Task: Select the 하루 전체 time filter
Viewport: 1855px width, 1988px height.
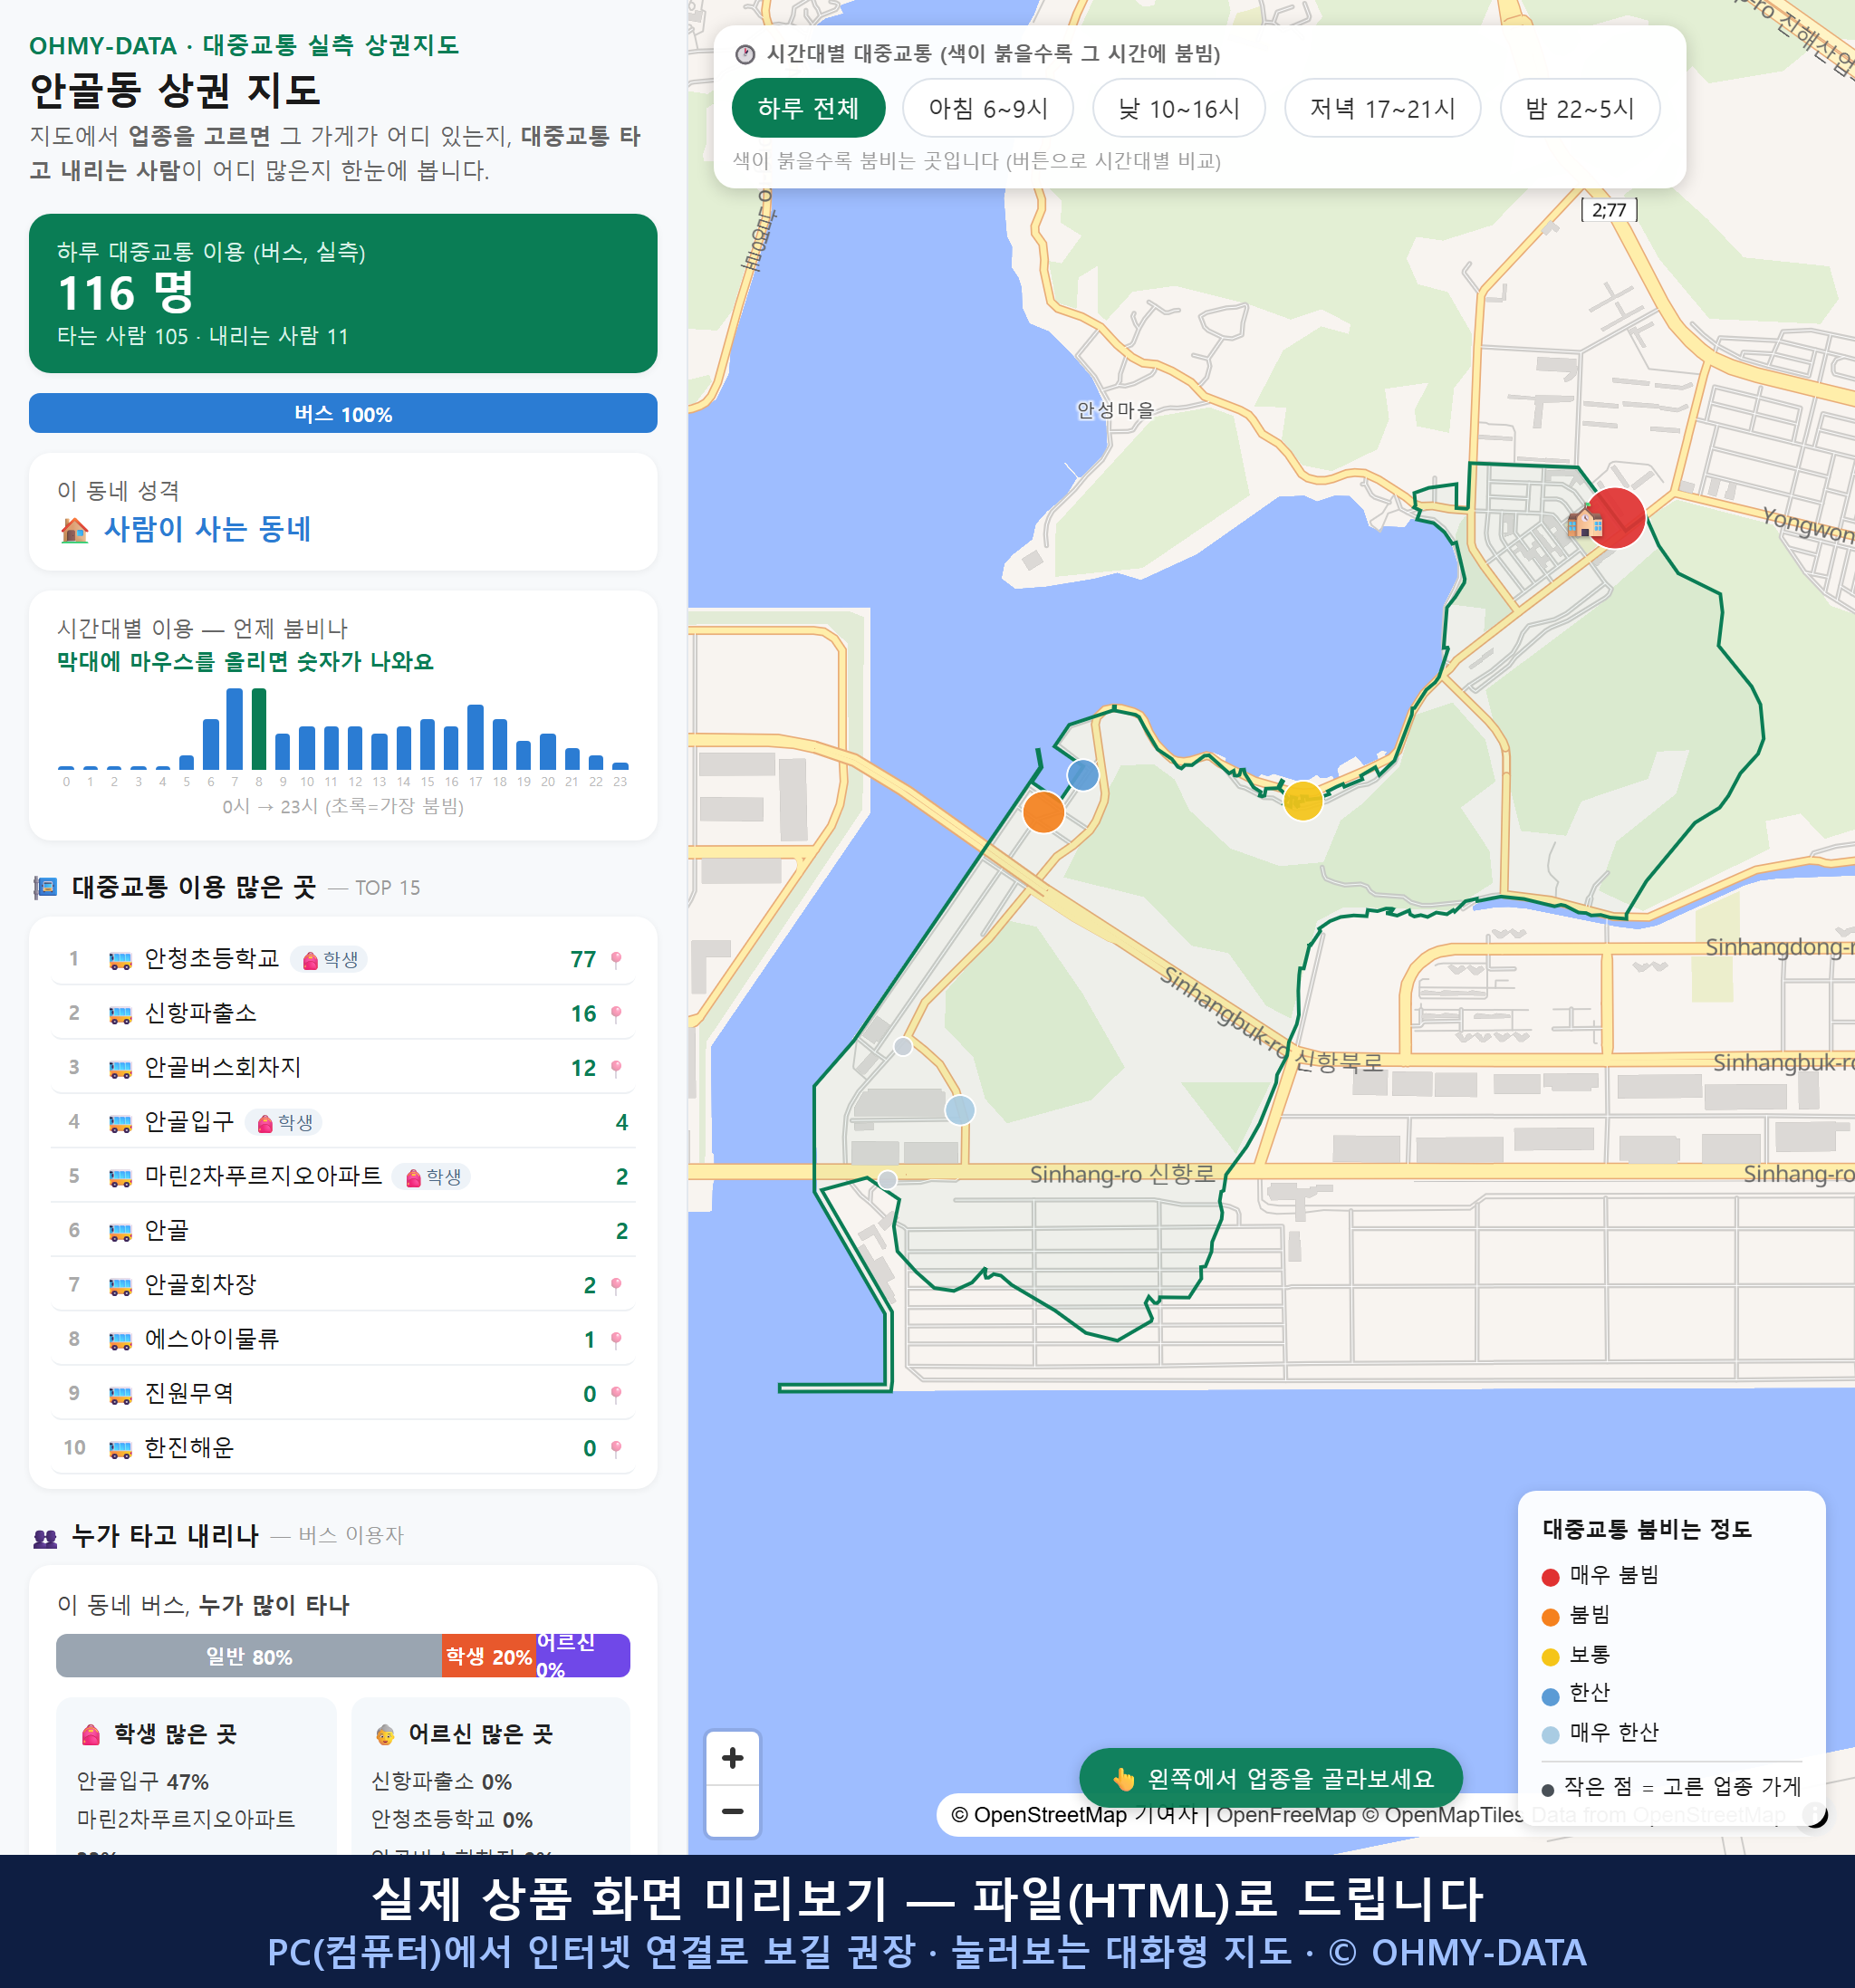Action: (x=808, y=108)
